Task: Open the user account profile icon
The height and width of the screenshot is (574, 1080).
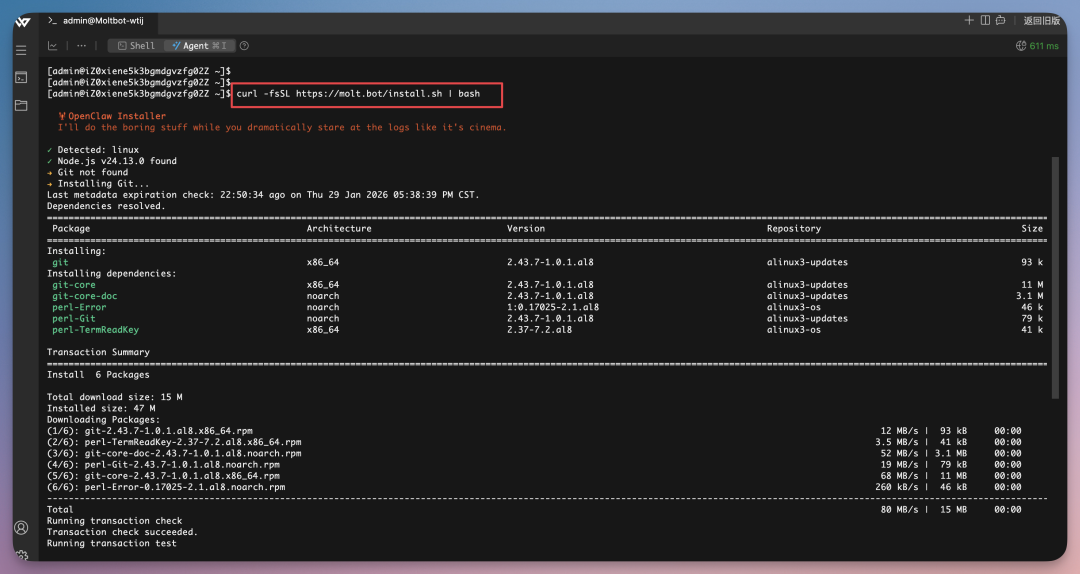Action: (x=21, y=527)
